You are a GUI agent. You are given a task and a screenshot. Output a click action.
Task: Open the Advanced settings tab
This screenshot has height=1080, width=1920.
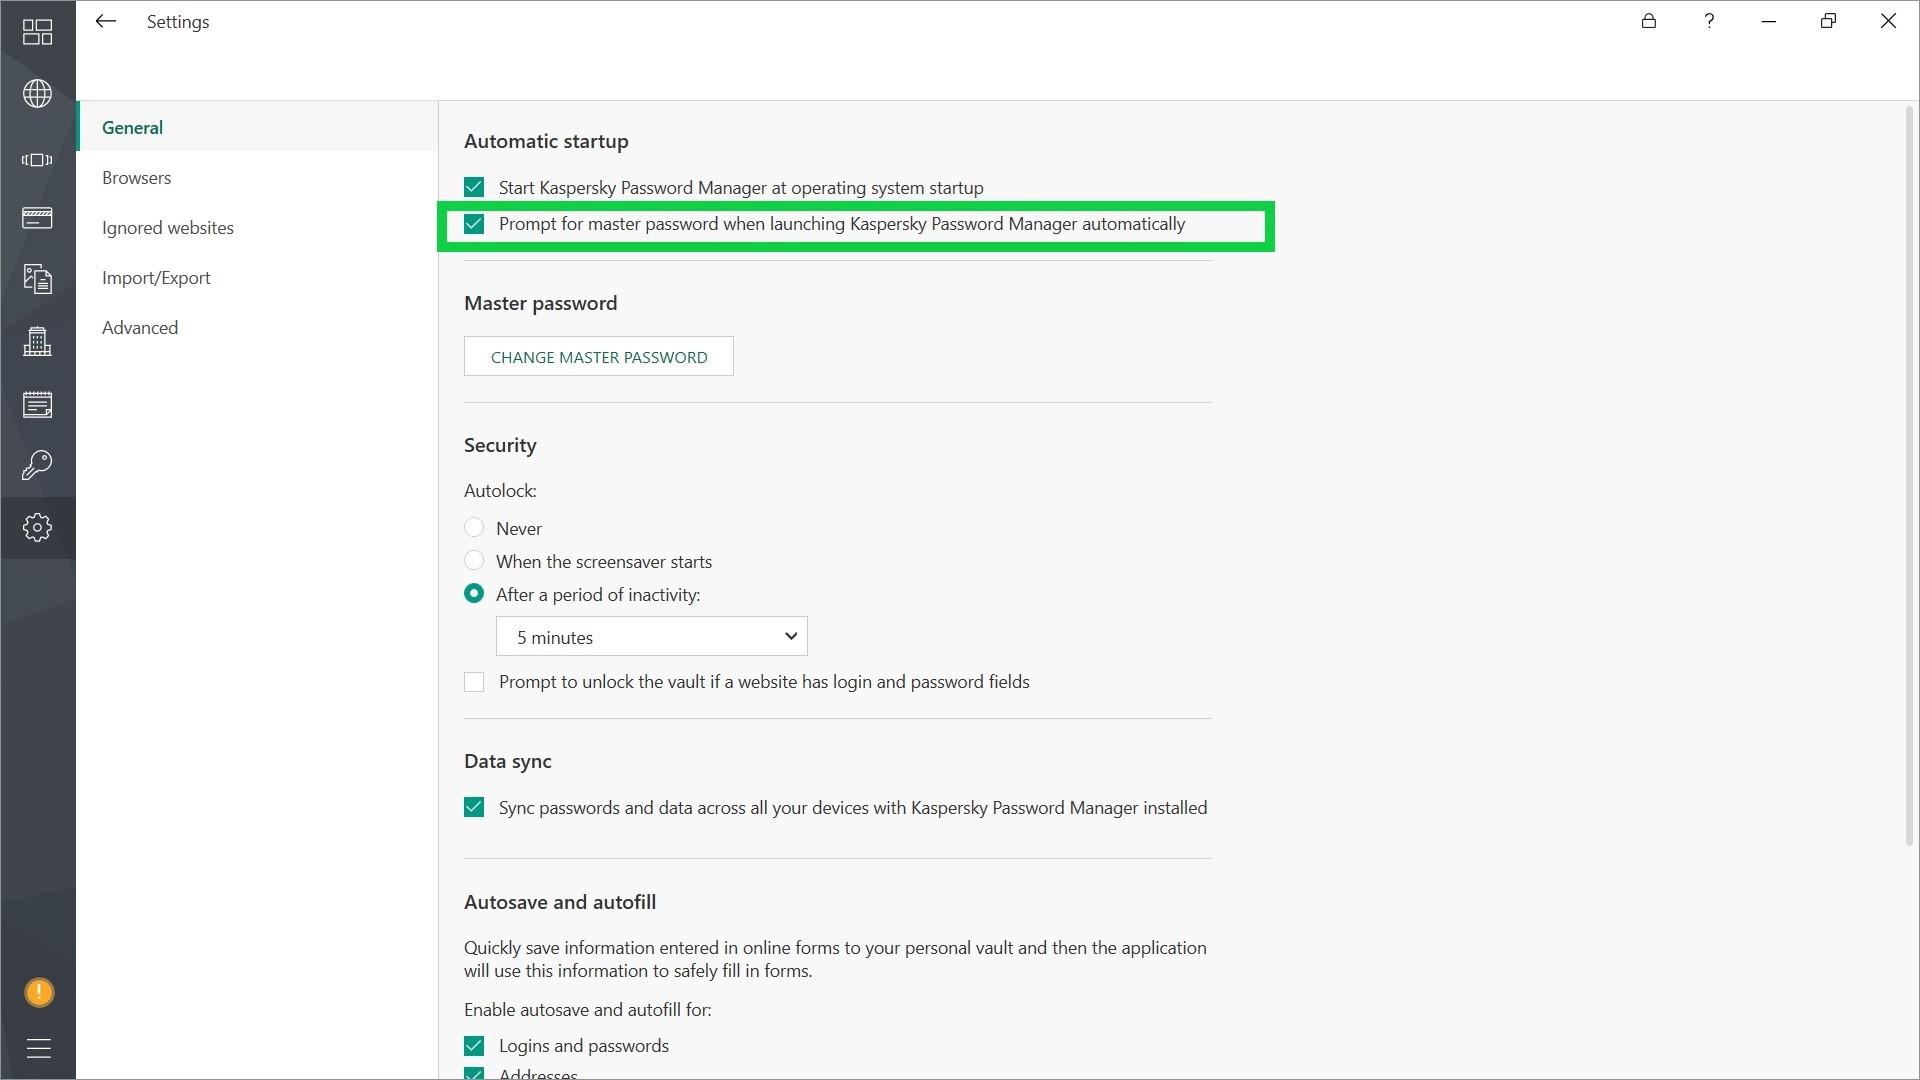point(257,327)
